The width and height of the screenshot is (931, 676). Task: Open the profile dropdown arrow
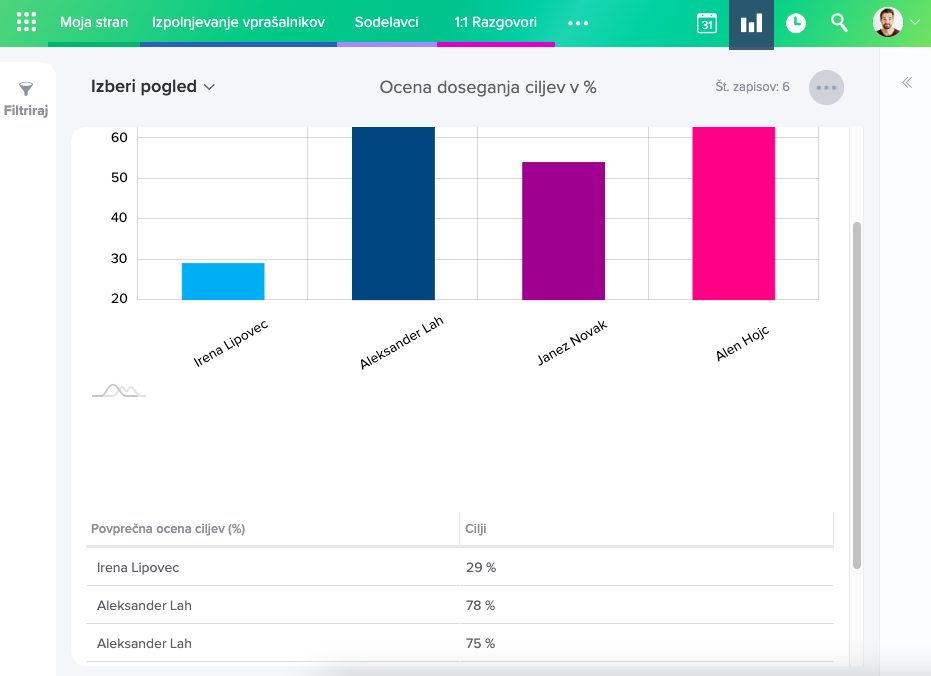(914, 23)
